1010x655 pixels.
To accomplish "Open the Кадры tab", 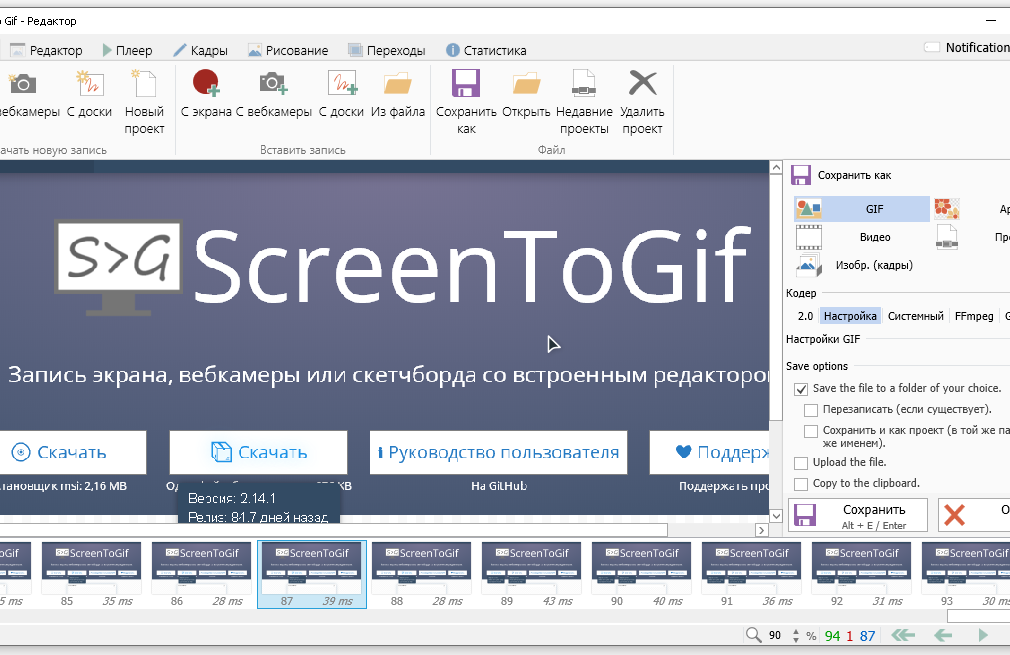I will (x=200, y=50).
